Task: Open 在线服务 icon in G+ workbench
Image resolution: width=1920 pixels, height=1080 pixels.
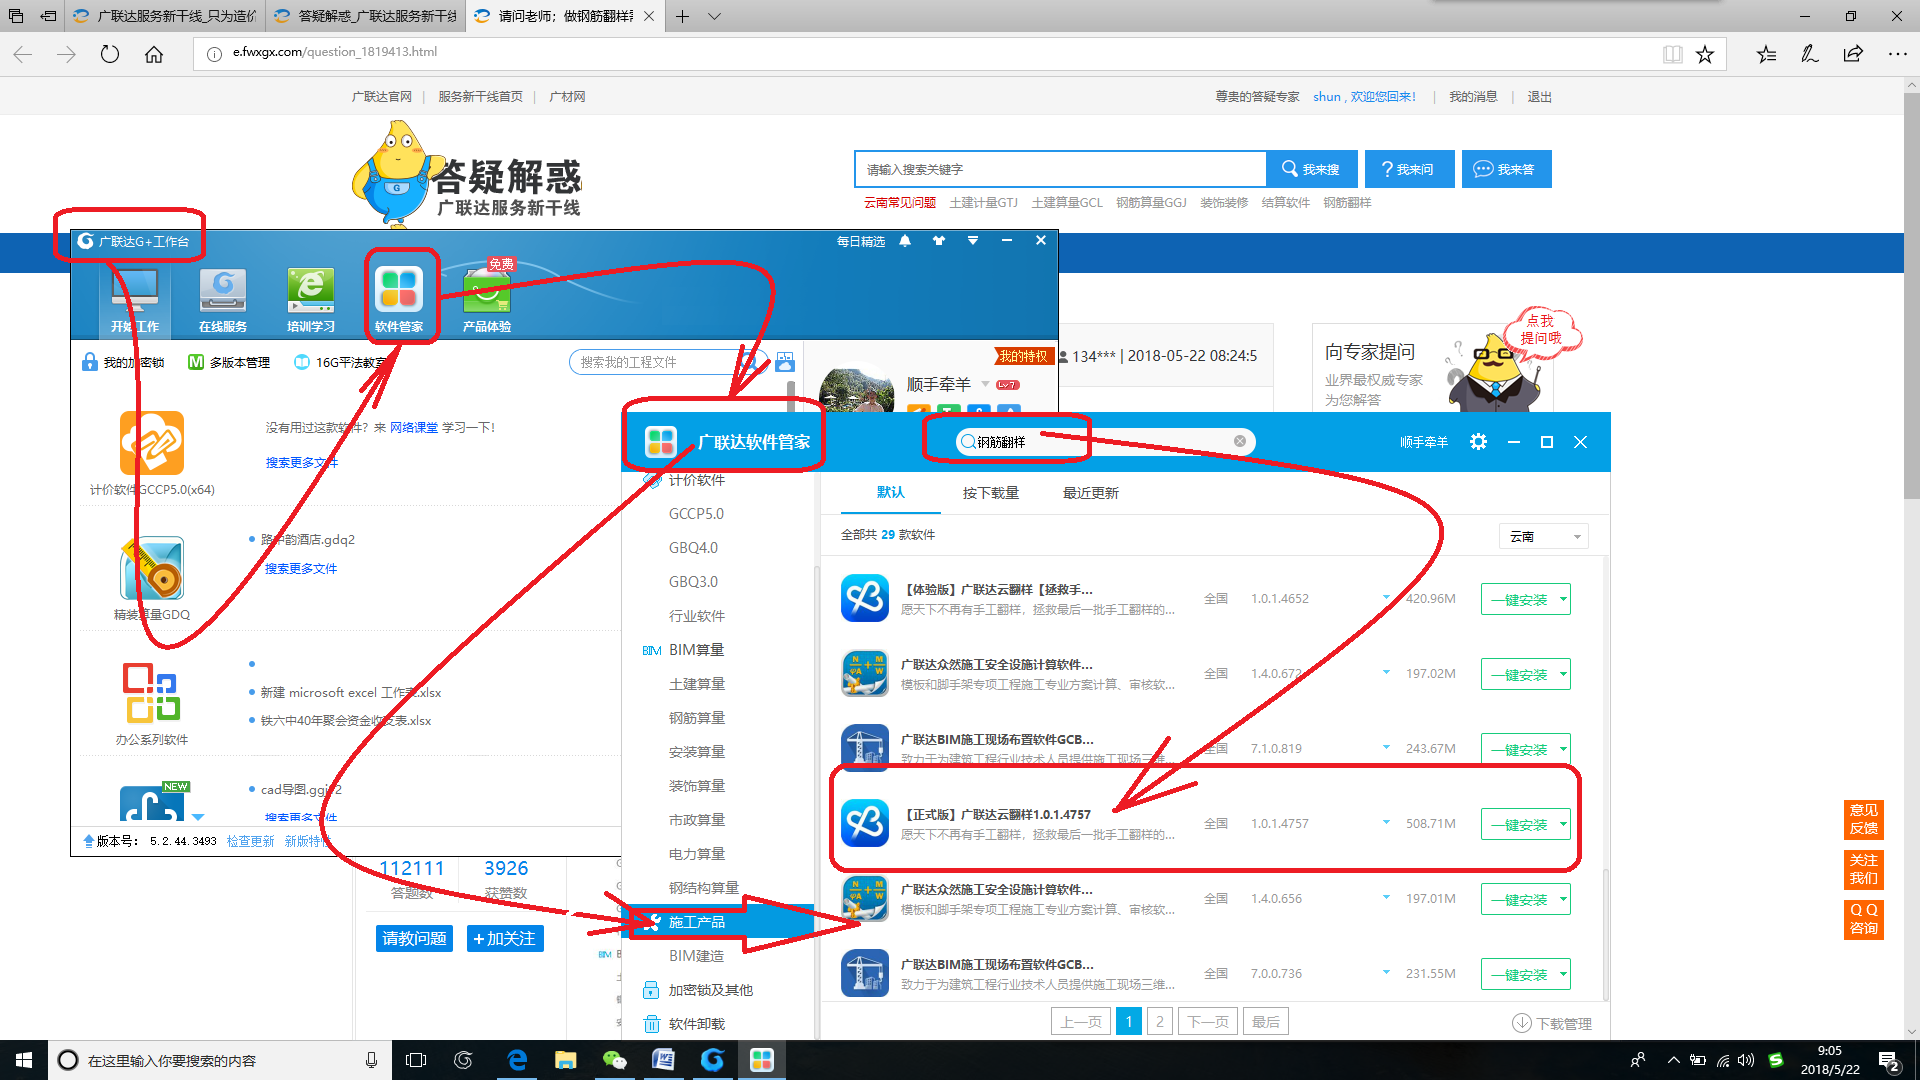Action: tap(222, 299)
